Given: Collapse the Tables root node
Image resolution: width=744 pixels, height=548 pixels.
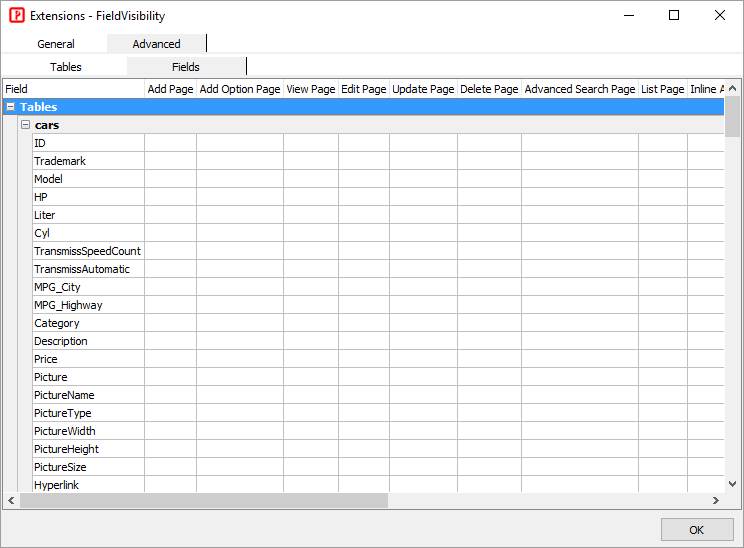Looking at the screenshot, I should click(x=10, y=107).
